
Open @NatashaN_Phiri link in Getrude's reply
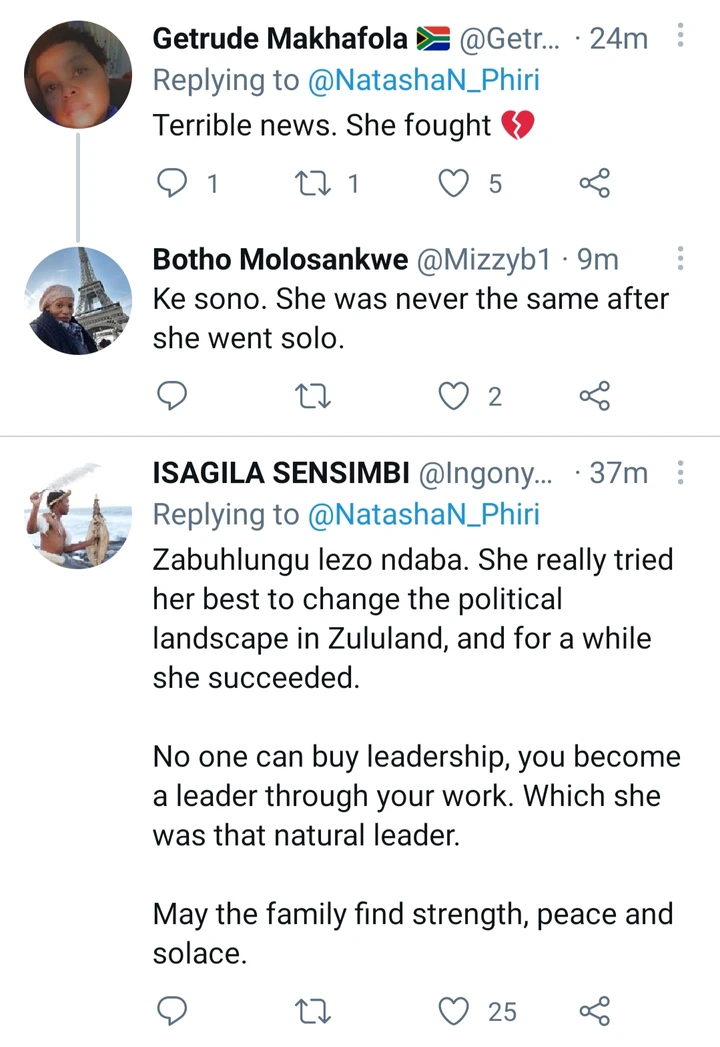click(423, 81)
